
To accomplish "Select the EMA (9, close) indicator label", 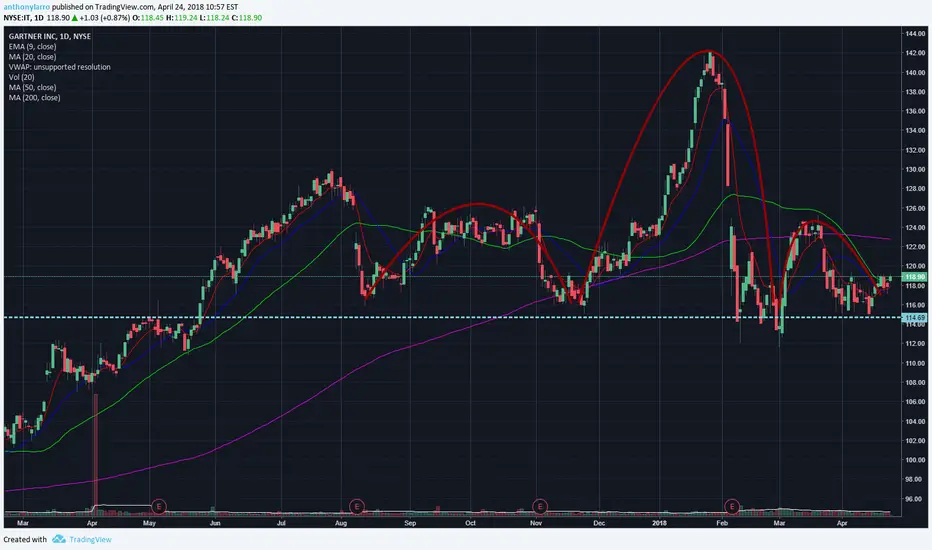I will [32, 46].
